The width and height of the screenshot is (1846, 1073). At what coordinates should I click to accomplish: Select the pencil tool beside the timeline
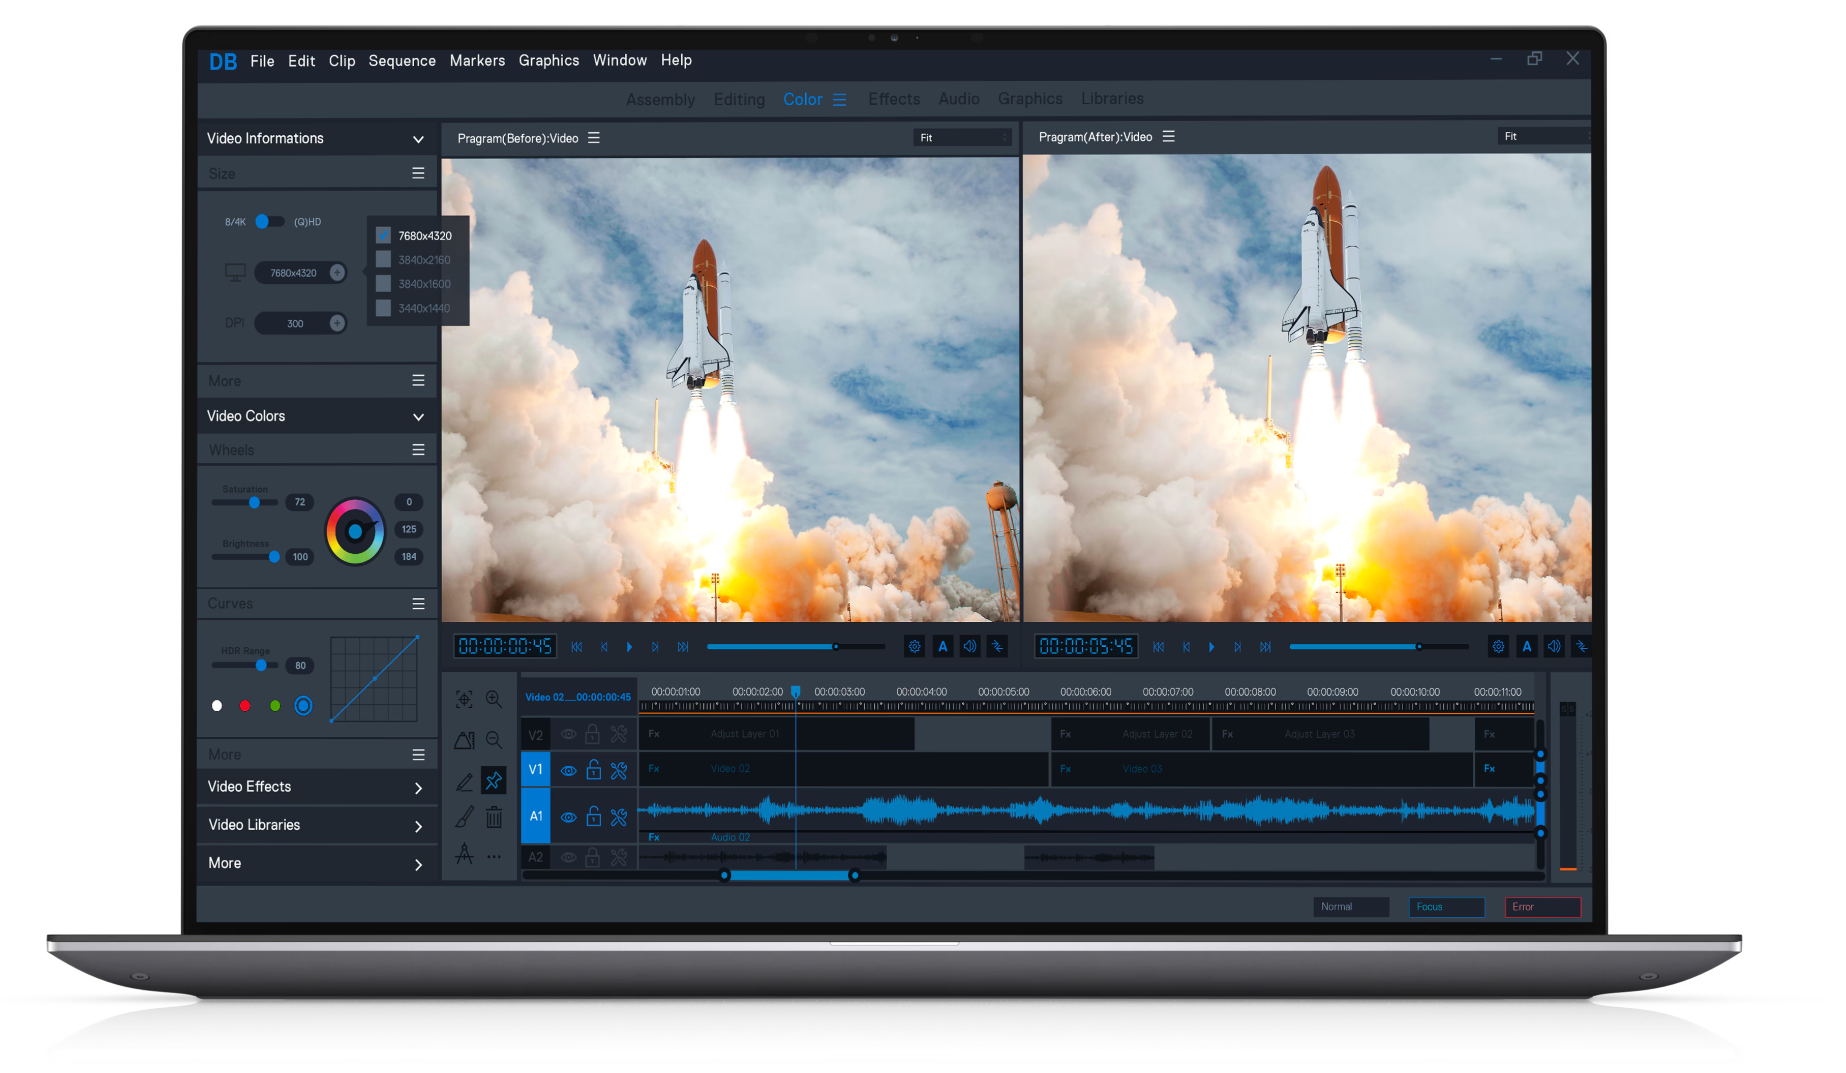465,782
